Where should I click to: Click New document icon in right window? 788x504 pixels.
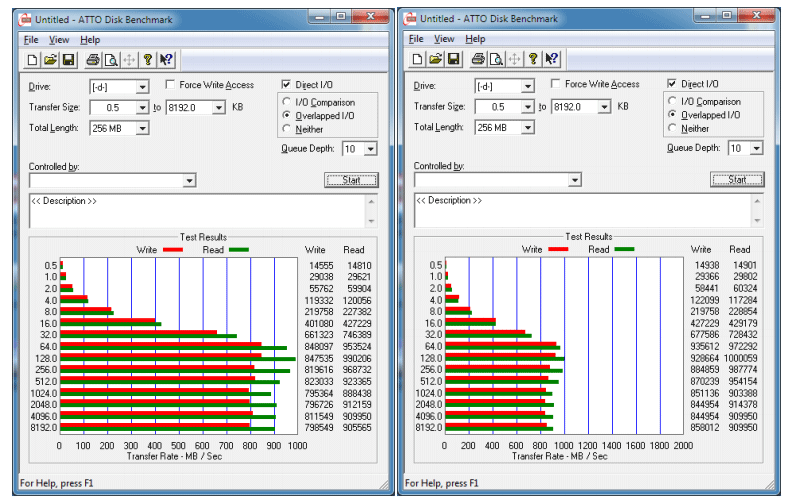pyautogui.click(x=417, y=59)
